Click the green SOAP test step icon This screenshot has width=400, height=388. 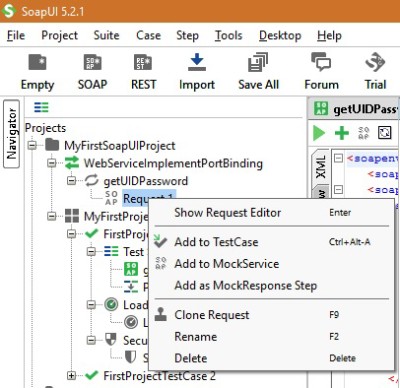[131, 269]
